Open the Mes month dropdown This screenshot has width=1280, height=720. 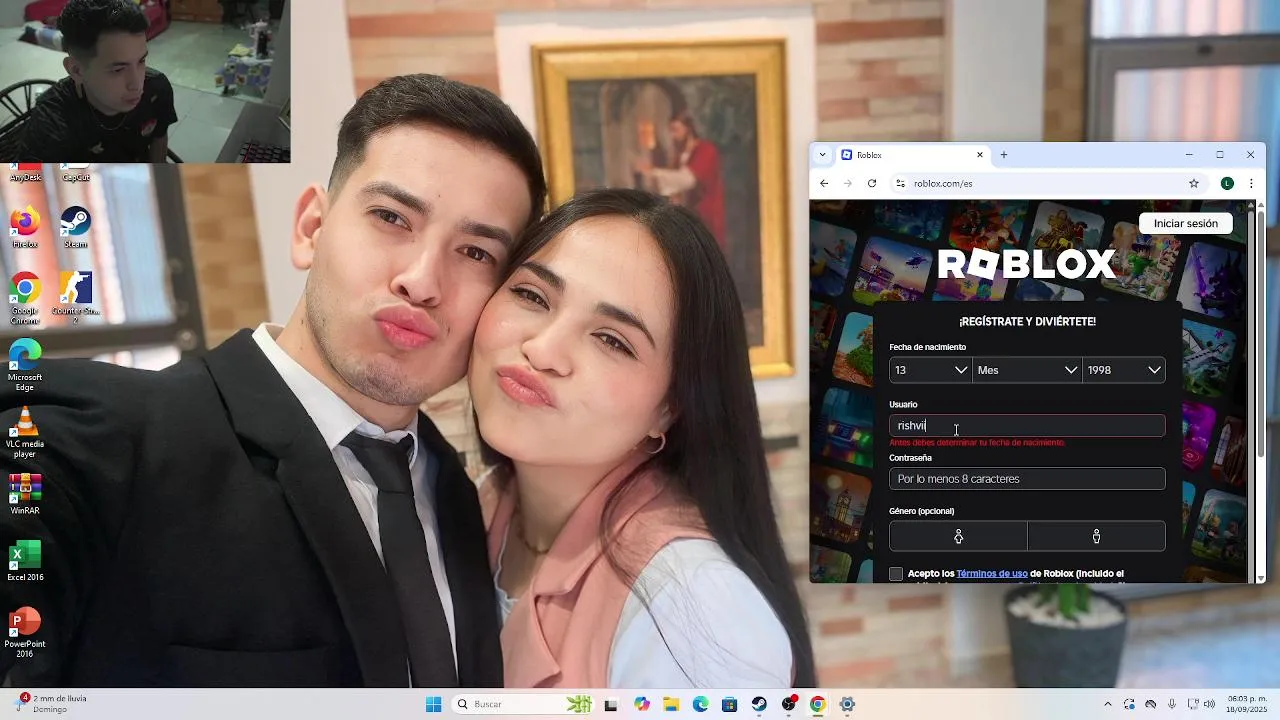click(1028, 370)
